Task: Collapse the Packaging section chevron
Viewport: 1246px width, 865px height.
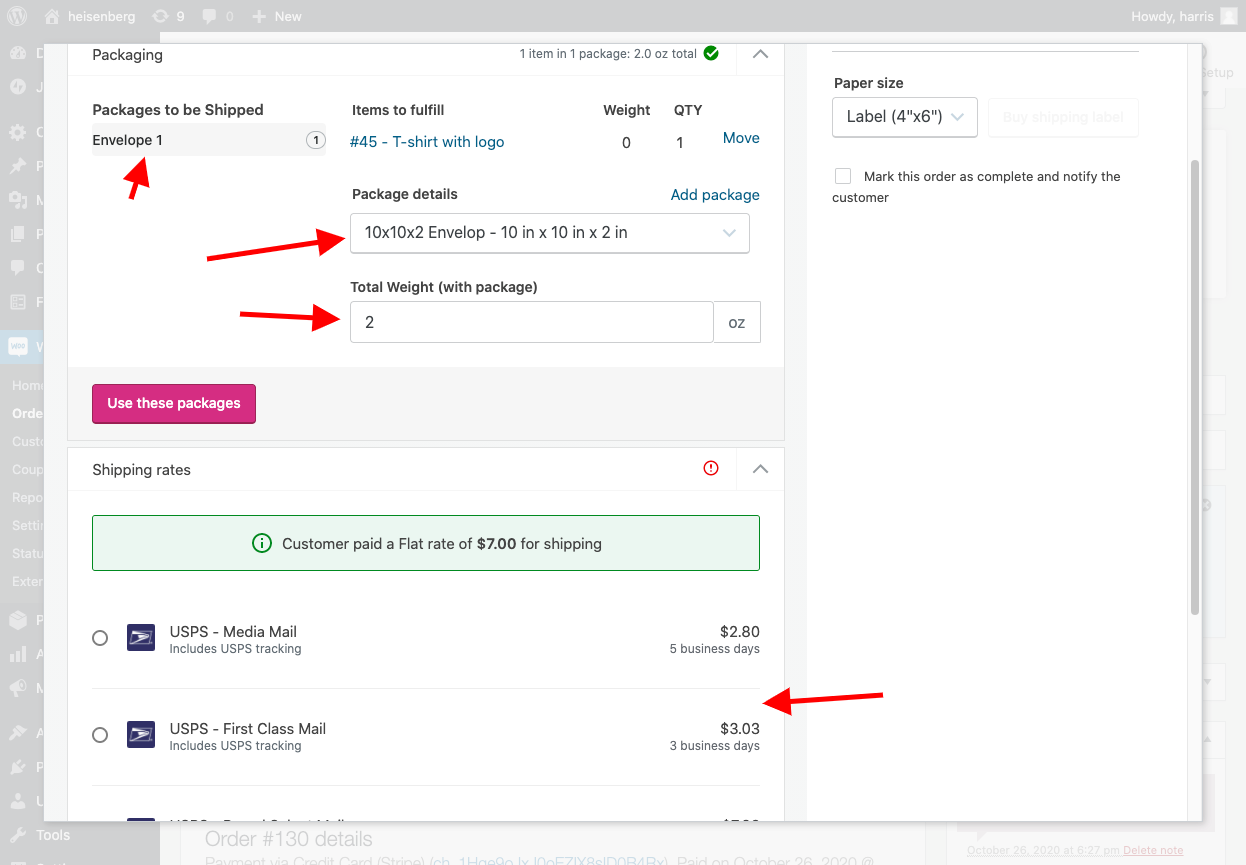Action: 760,54
